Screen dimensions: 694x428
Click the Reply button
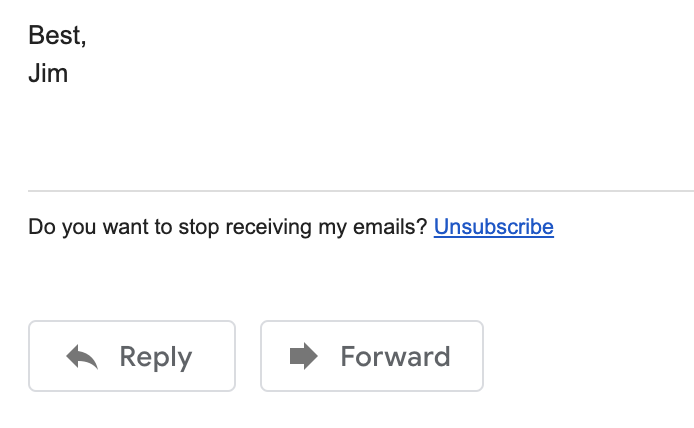coord(132,356)
